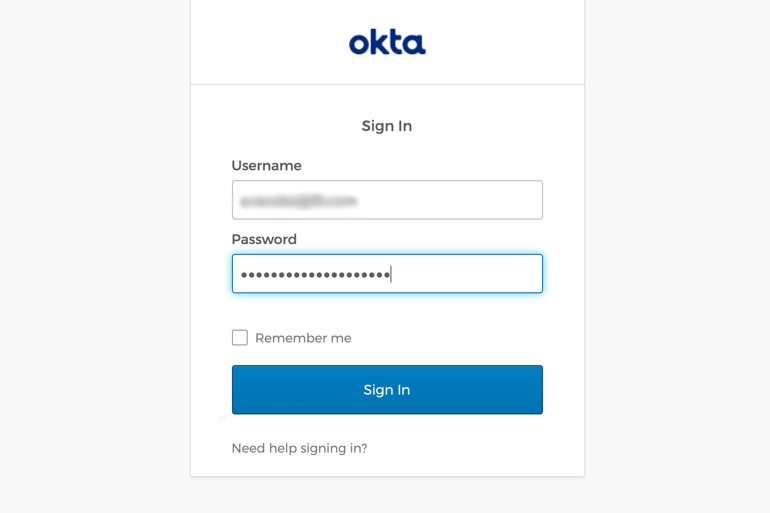Image resolution: width=770 pixels, height=513 pixels.
Task: Check the Remember me checkbox
Action: [x=240, y=338]
